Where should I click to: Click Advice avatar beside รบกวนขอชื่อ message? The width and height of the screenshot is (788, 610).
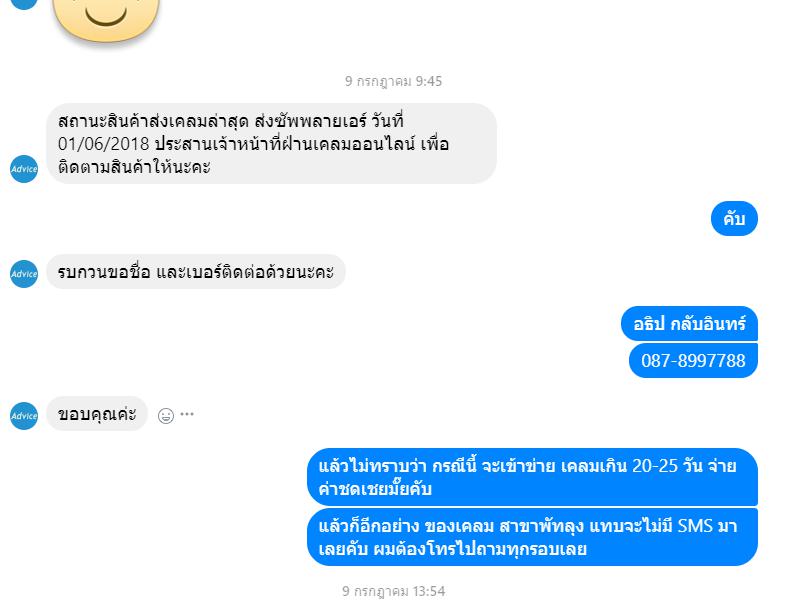point(24,274)
